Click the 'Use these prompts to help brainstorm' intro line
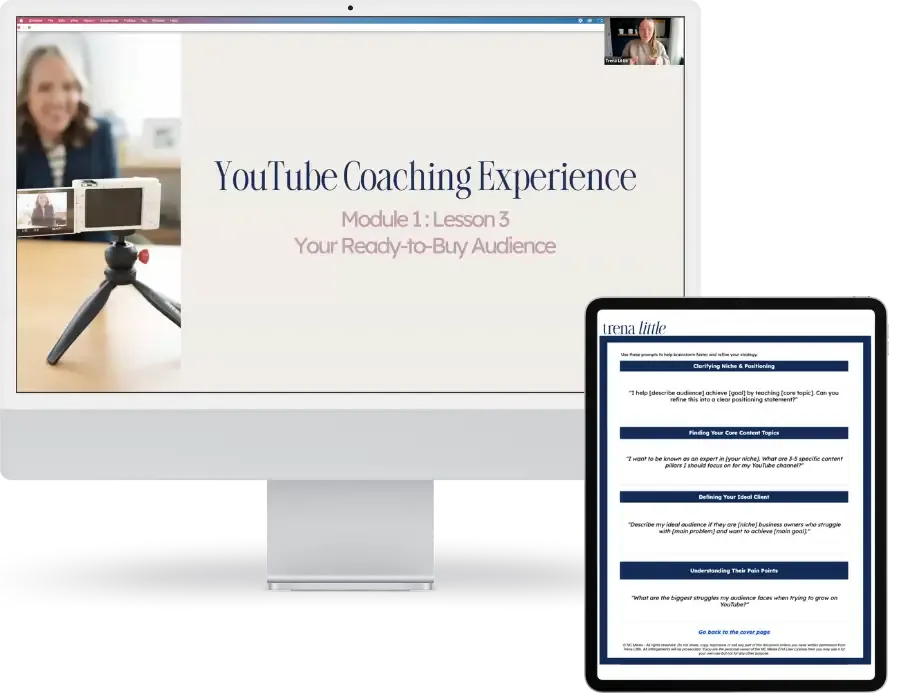The width and height of the screenshot is (900, 700). [x=689, y=355]
